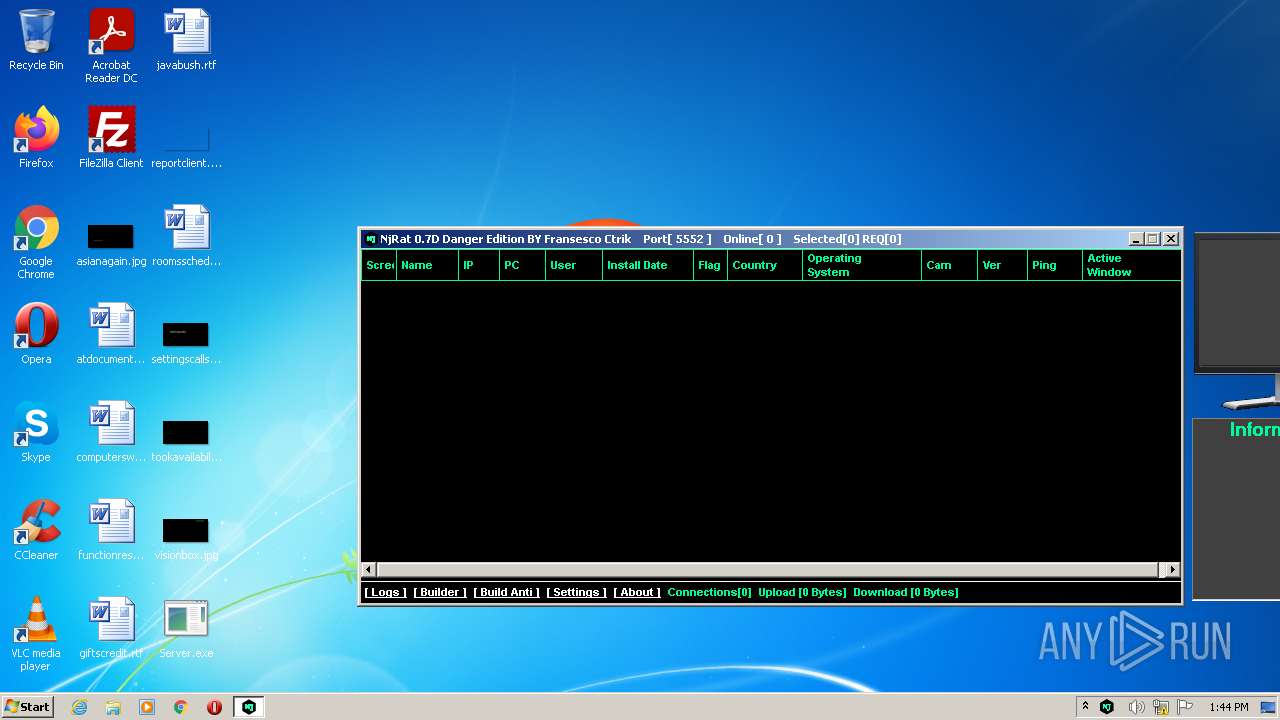Click the Connections[0] status text
This screenshot has width=1280, height=720.
coord(709,592)
